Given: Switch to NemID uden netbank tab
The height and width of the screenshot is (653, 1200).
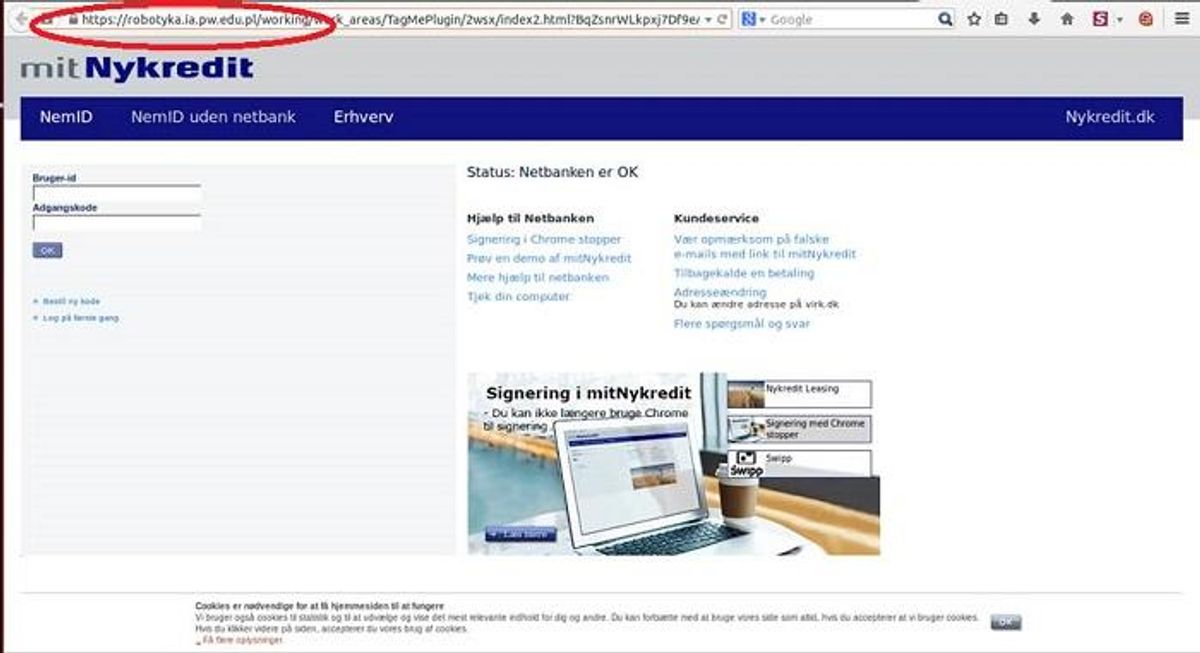Looking at the screenshot, I should (213, 117).
